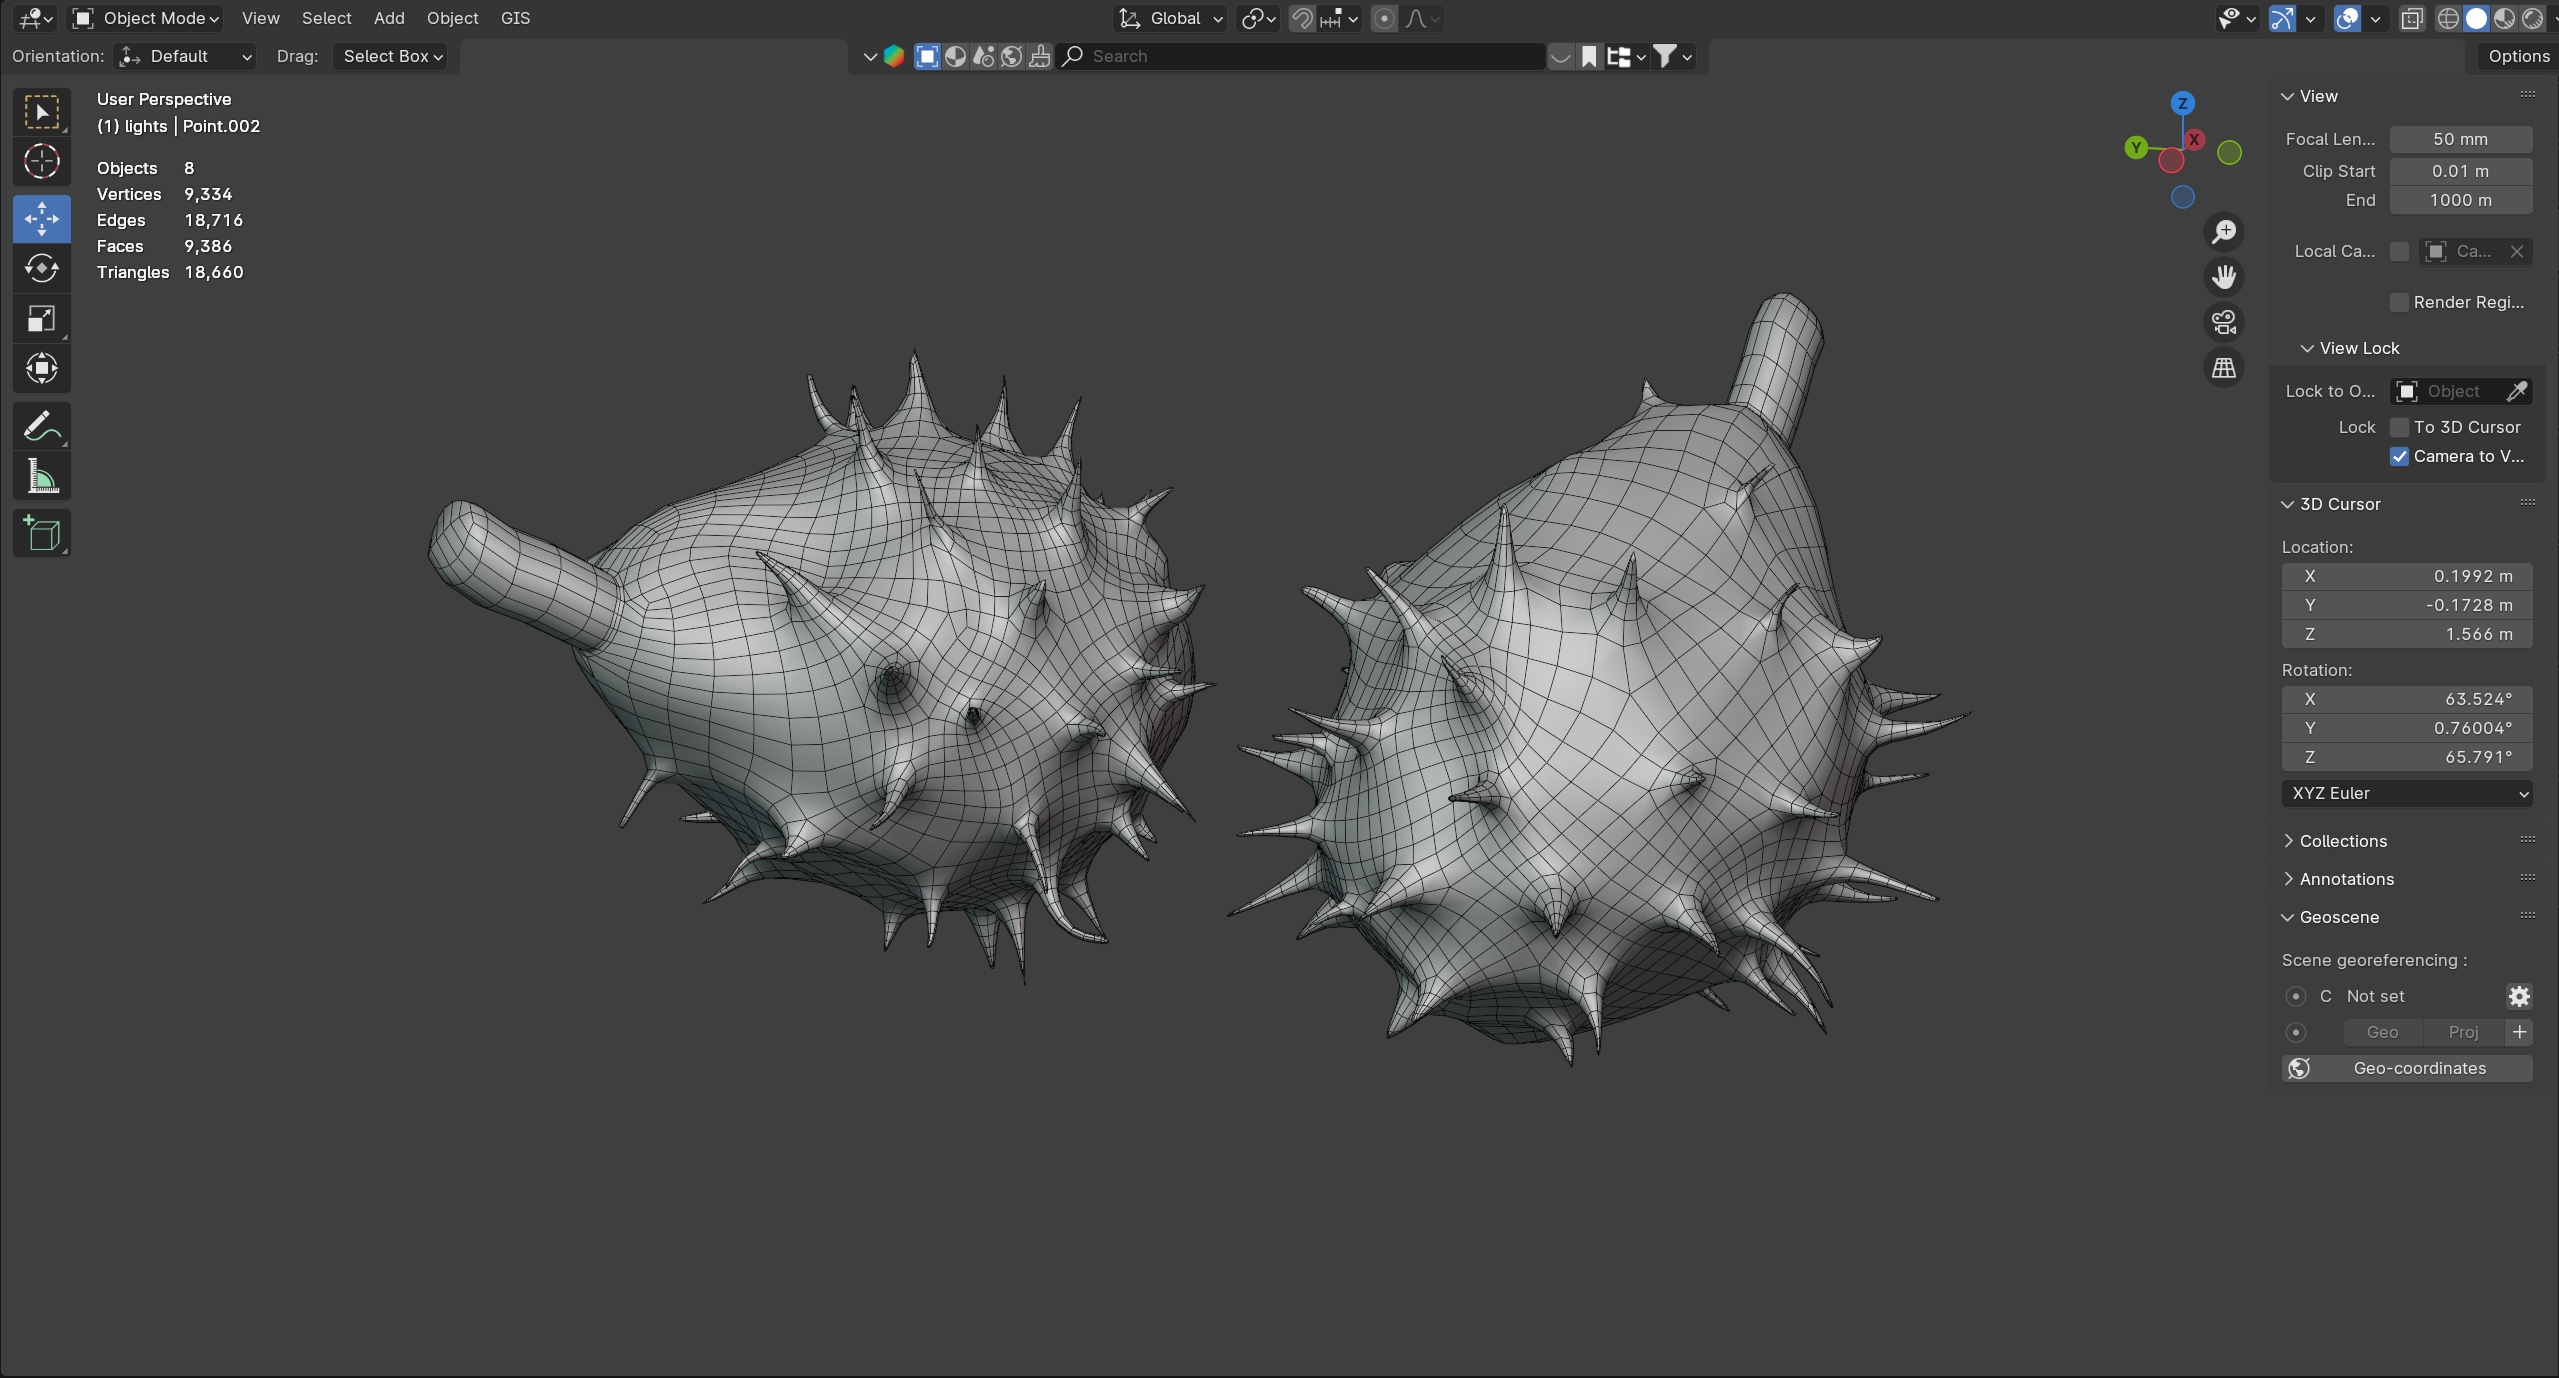The width and height of the screenshot is (2559, 1378).
Task: Enable the Render Region checkbox
Action: click(x=2399, y=302)
